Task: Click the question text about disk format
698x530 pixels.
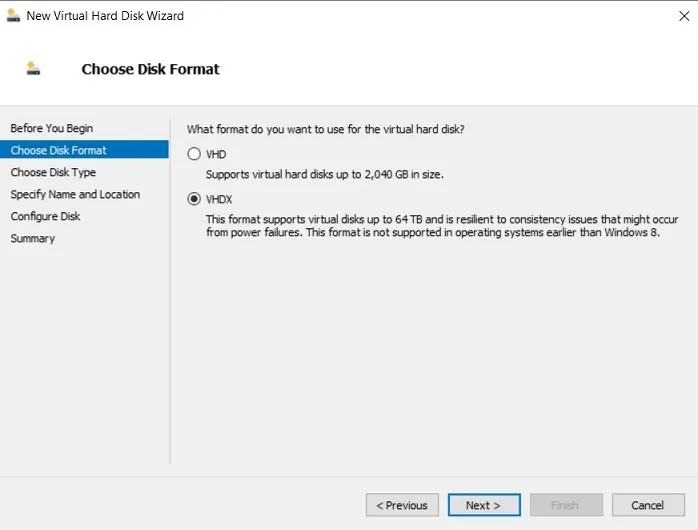Action: [326, 129]
